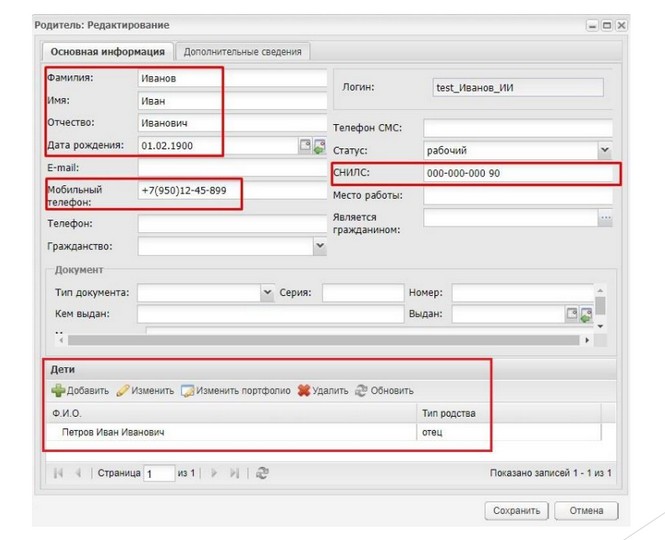Expand the Гражданство dropdown
Viewport: 665px width, 540px height.
click(320, 245)
